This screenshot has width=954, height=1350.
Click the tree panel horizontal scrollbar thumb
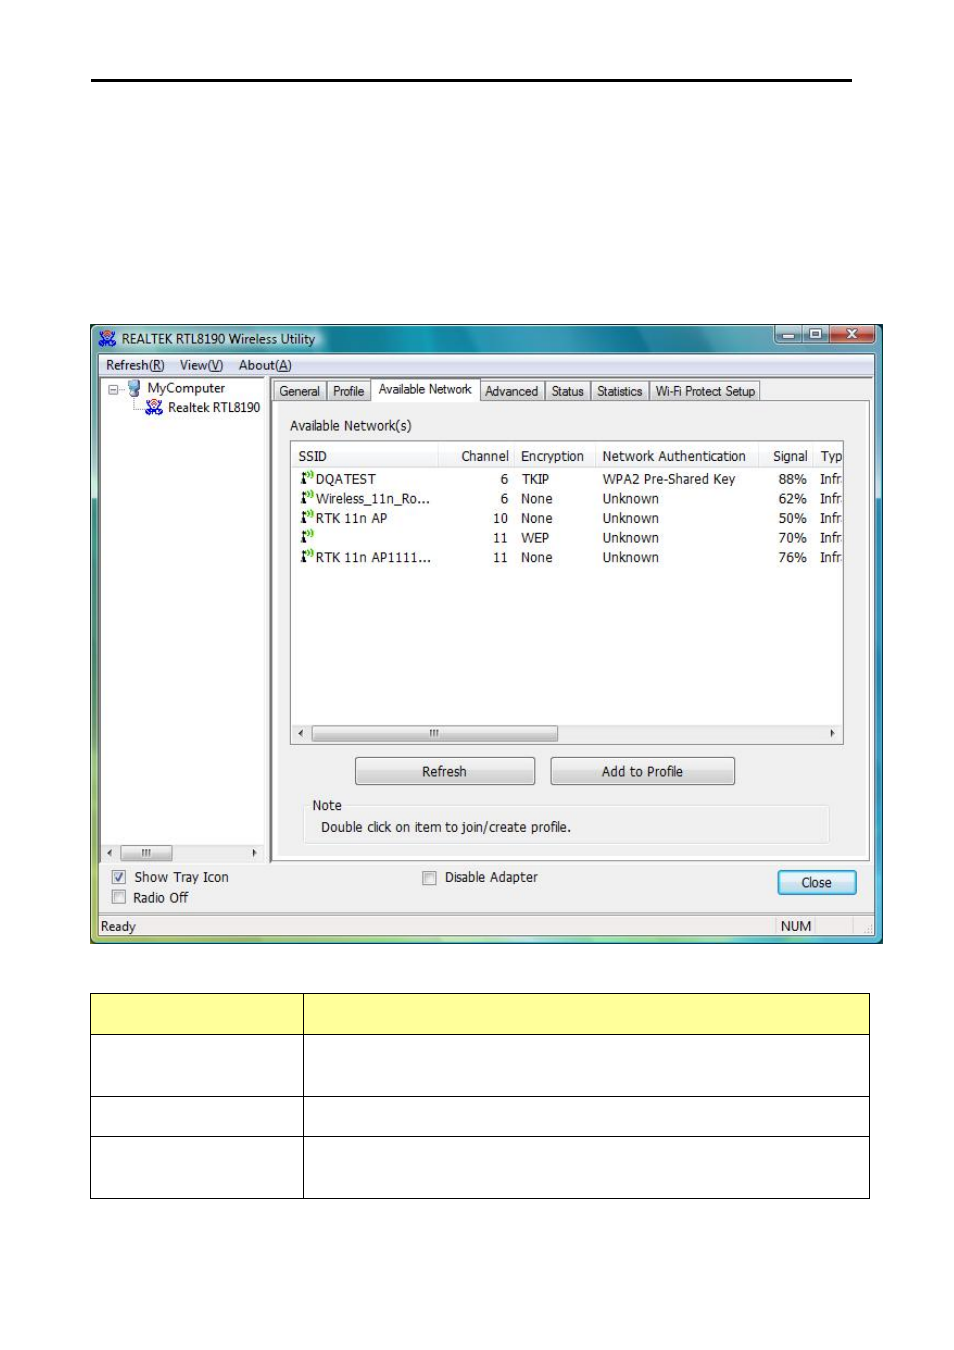[146, 853]
